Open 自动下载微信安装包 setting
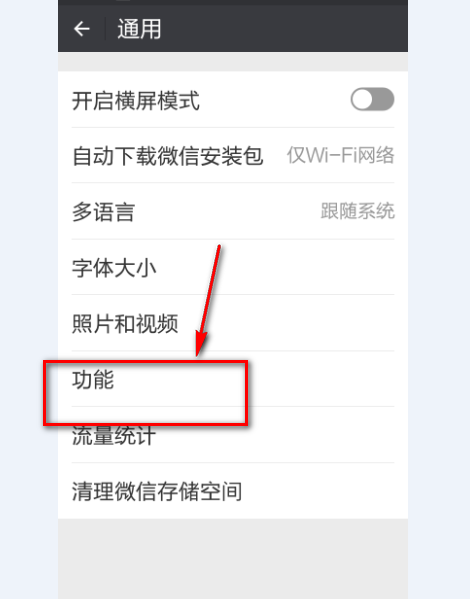The width and height of the screenshot is (470, 599). 233,155
